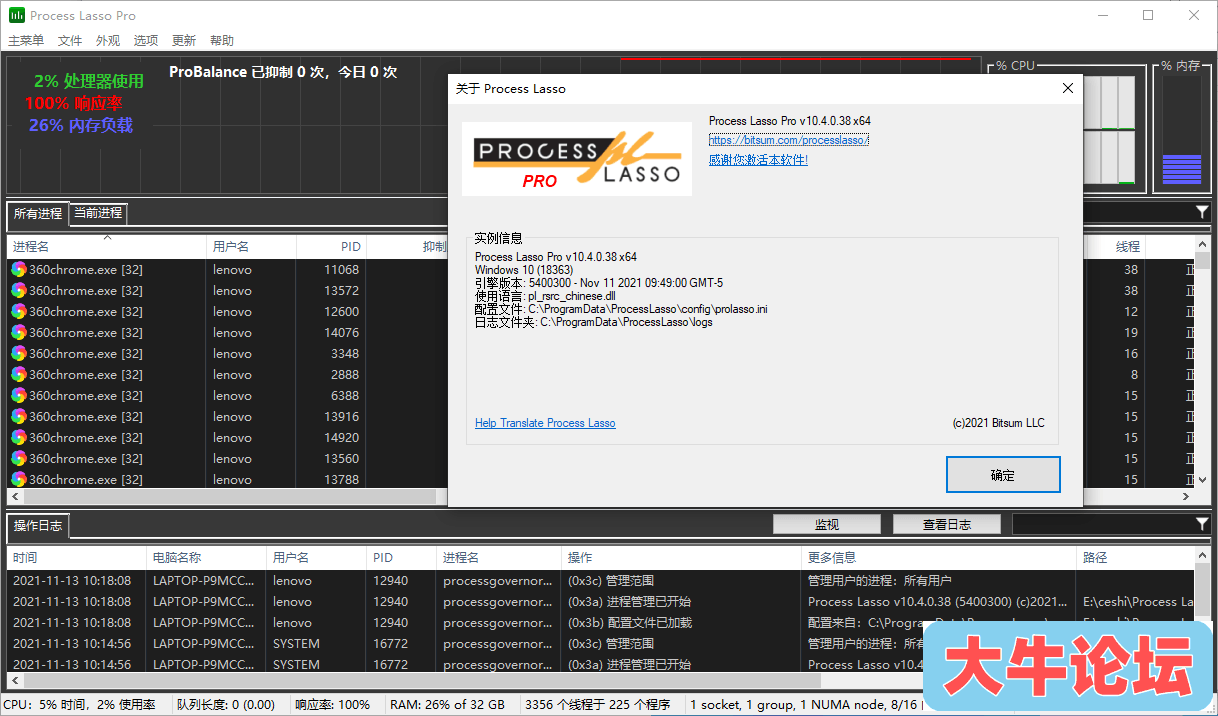Click the % 内存 memory load bar
This screenshot has height=716, width=1218.
pyautogui.click(x=1182, y=129)
